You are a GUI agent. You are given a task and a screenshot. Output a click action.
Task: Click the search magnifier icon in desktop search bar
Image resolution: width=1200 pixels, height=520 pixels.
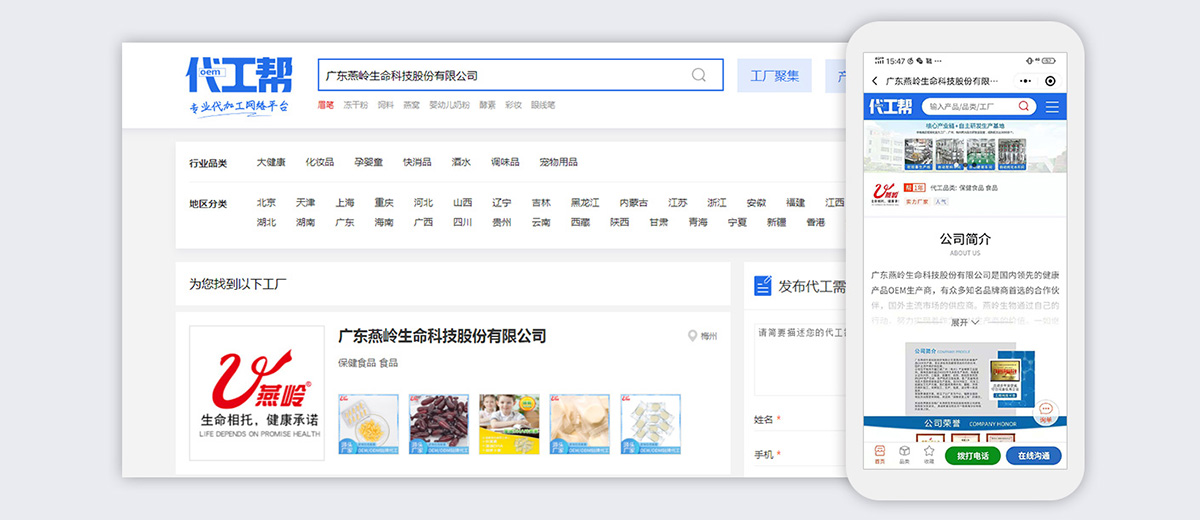(x=698, y=75)
